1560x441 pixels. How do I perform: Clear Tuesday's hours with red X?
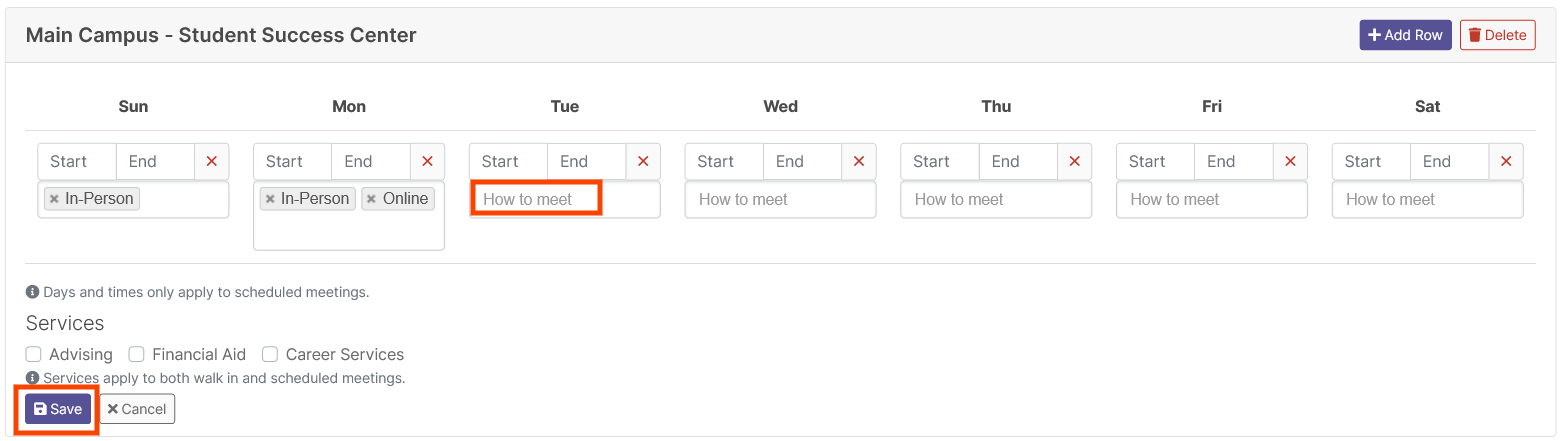(643, 161)
